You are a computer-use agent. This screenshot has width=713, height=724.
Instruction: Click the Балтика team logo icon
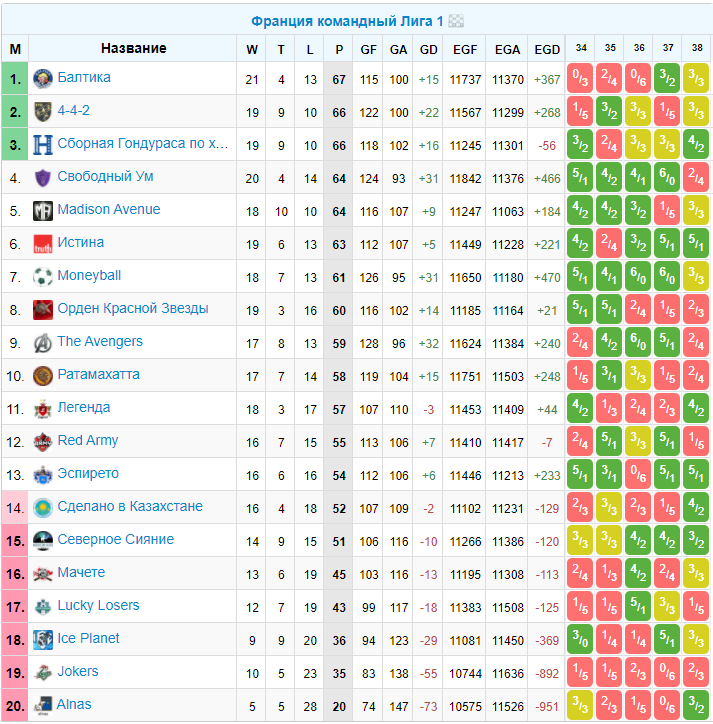pyautogui.click(x=43, y=78)
